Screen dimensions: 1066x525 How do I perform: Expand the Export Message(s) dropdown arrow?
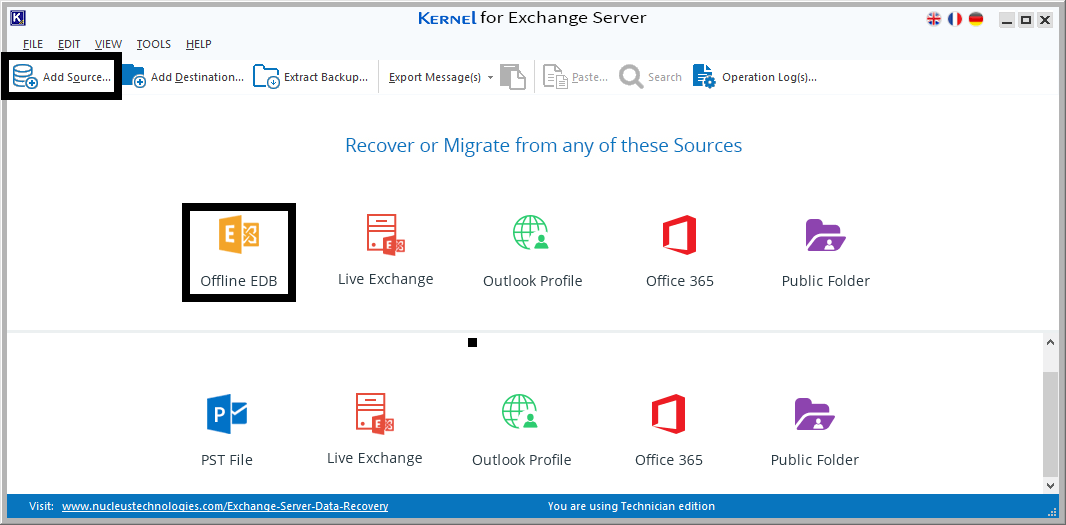490,78
